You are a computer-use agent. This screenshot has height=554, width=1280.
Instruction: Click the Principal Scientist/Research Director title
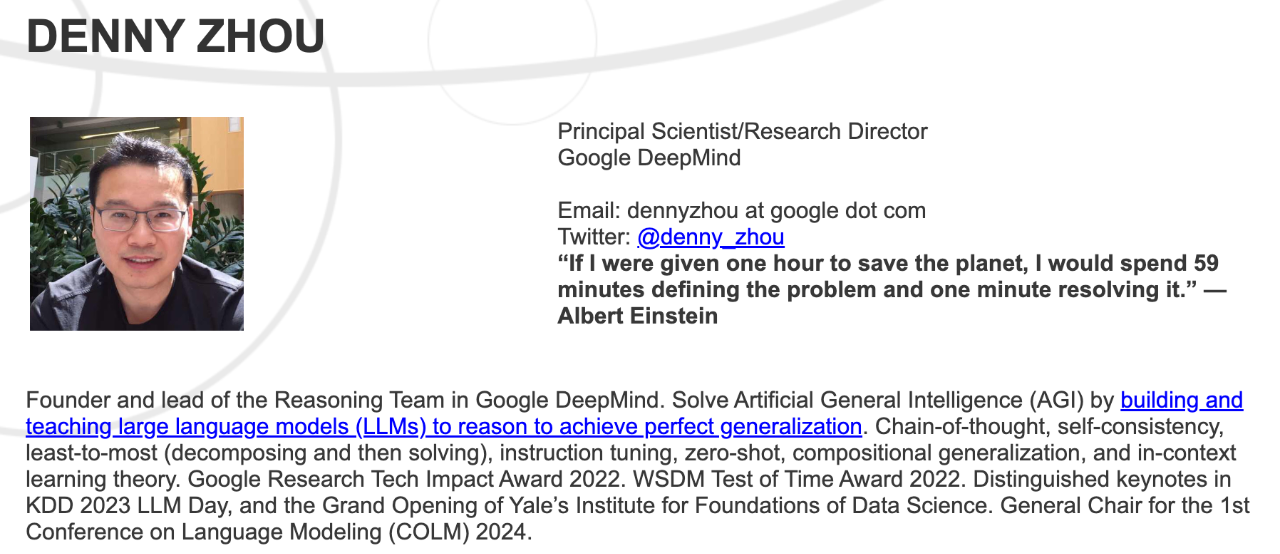tap(742, 131)
